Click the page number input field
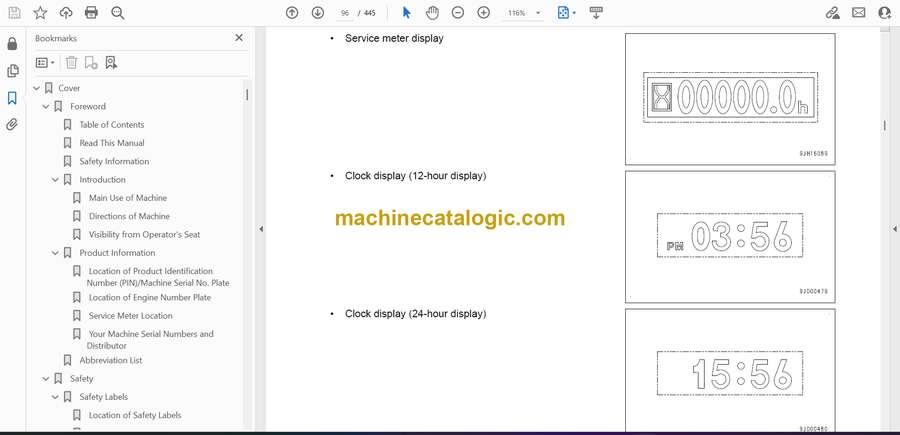The height and width of the screenshot is (435, 900). [346, 13]
